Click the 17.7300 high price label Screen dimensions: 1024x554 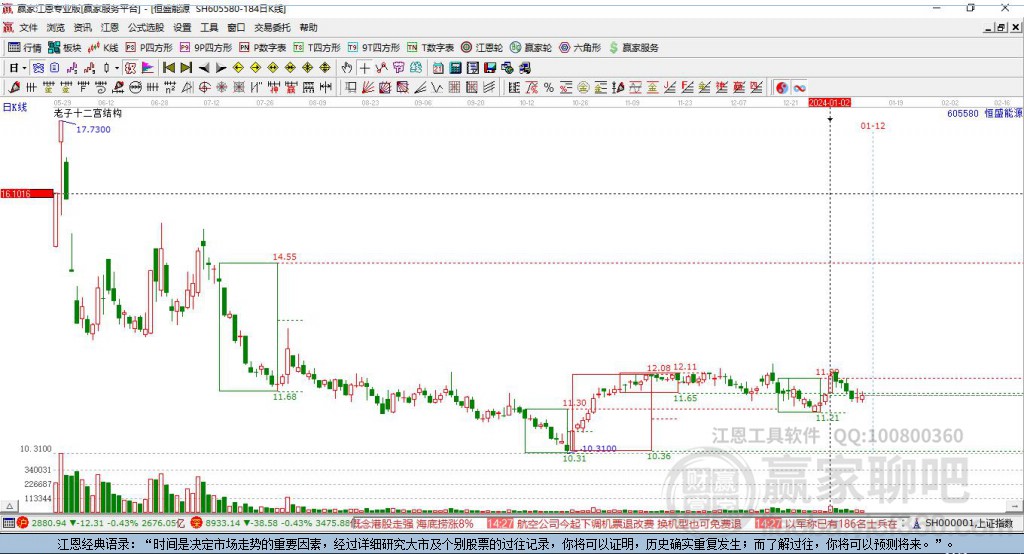[93, 129]
